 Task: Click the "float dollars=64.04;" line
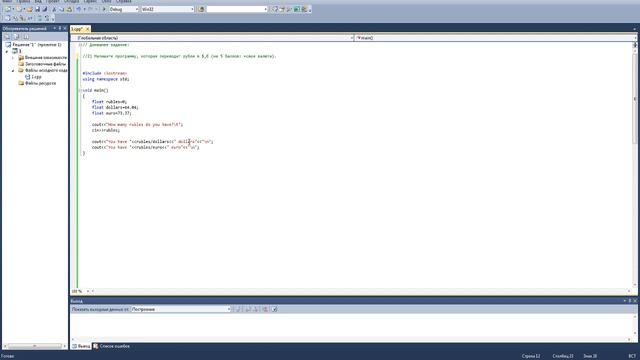tap(115, 107)
